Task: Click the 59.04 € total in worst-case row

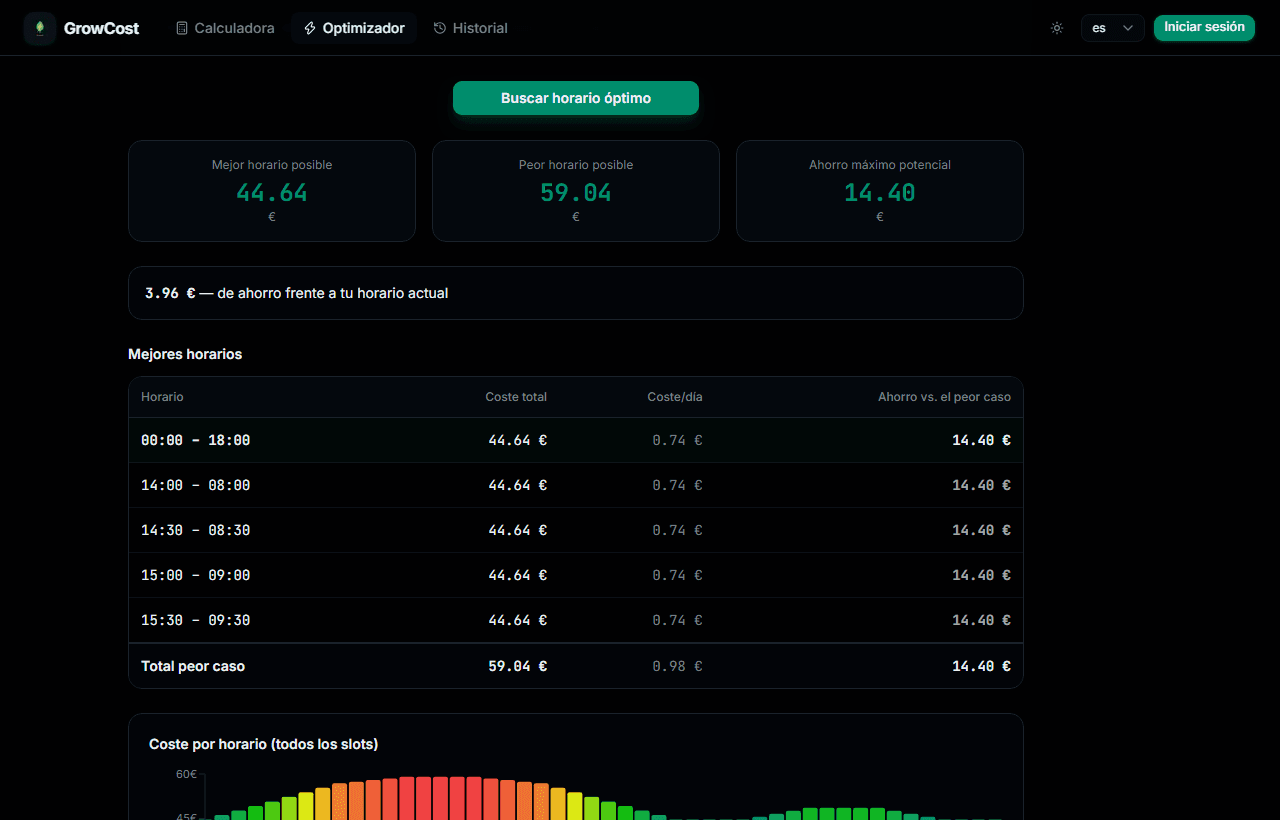Action: (518, 666)
